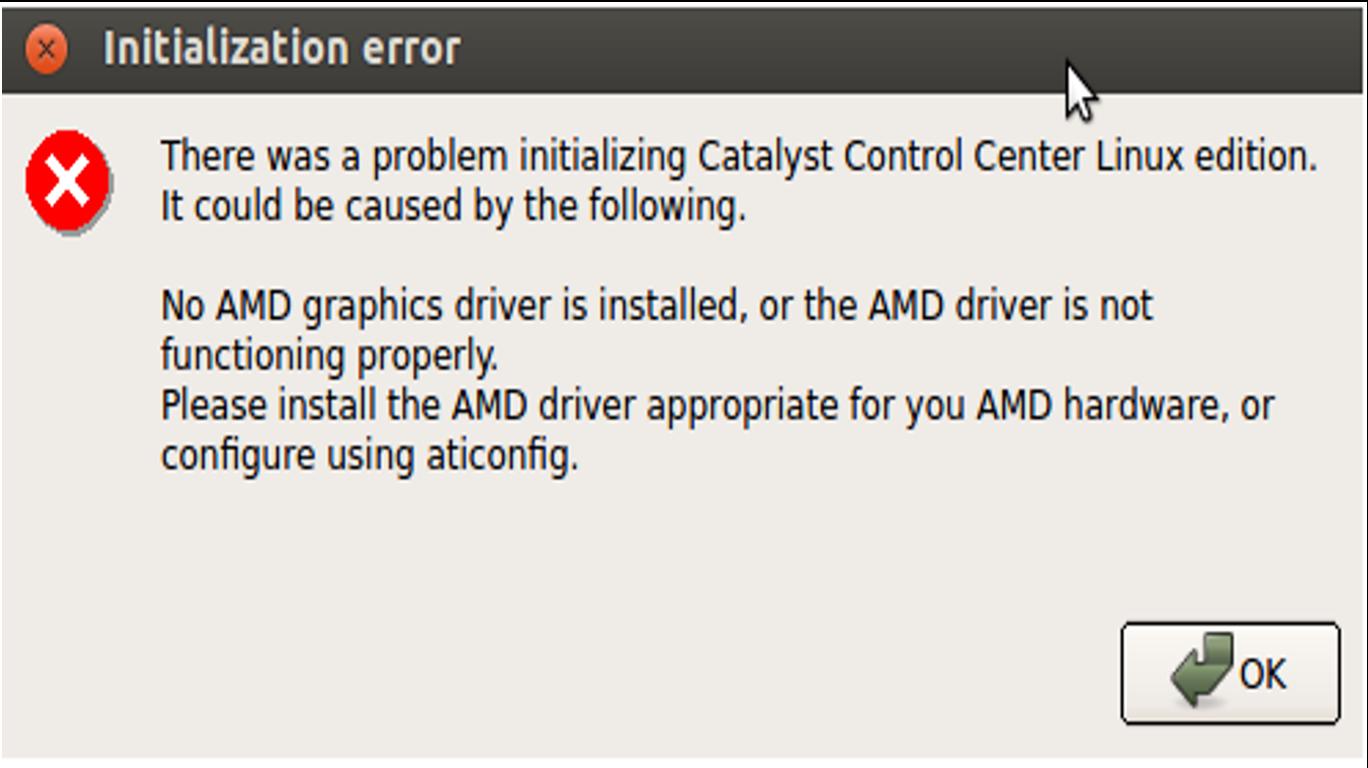Click the "There was a problem initializing" text
The image size is (1368, 768).
pos(423,157)
